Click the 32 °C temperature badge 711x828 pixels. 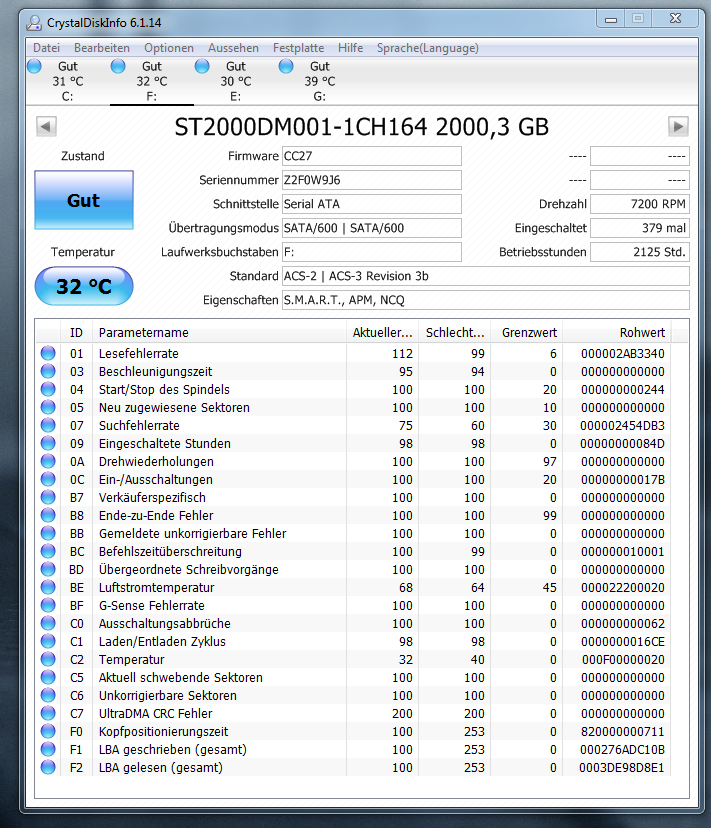tap(83, 286)
